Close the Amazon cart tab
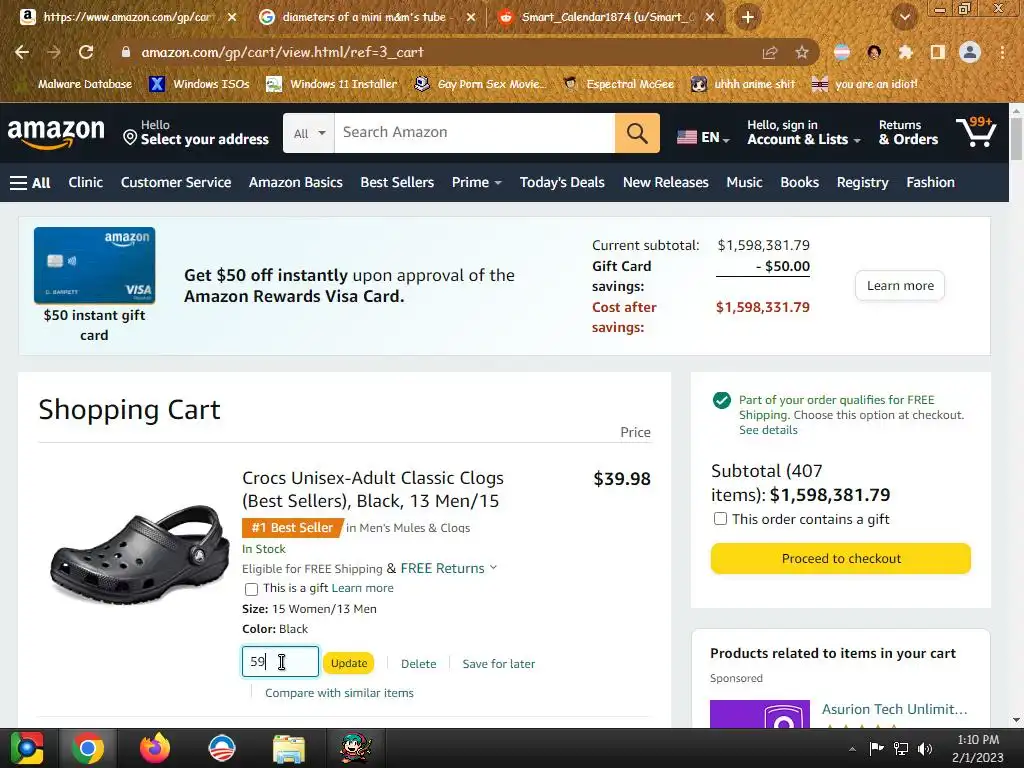This screenshot has width=1024, height=768. click(232, 18)
